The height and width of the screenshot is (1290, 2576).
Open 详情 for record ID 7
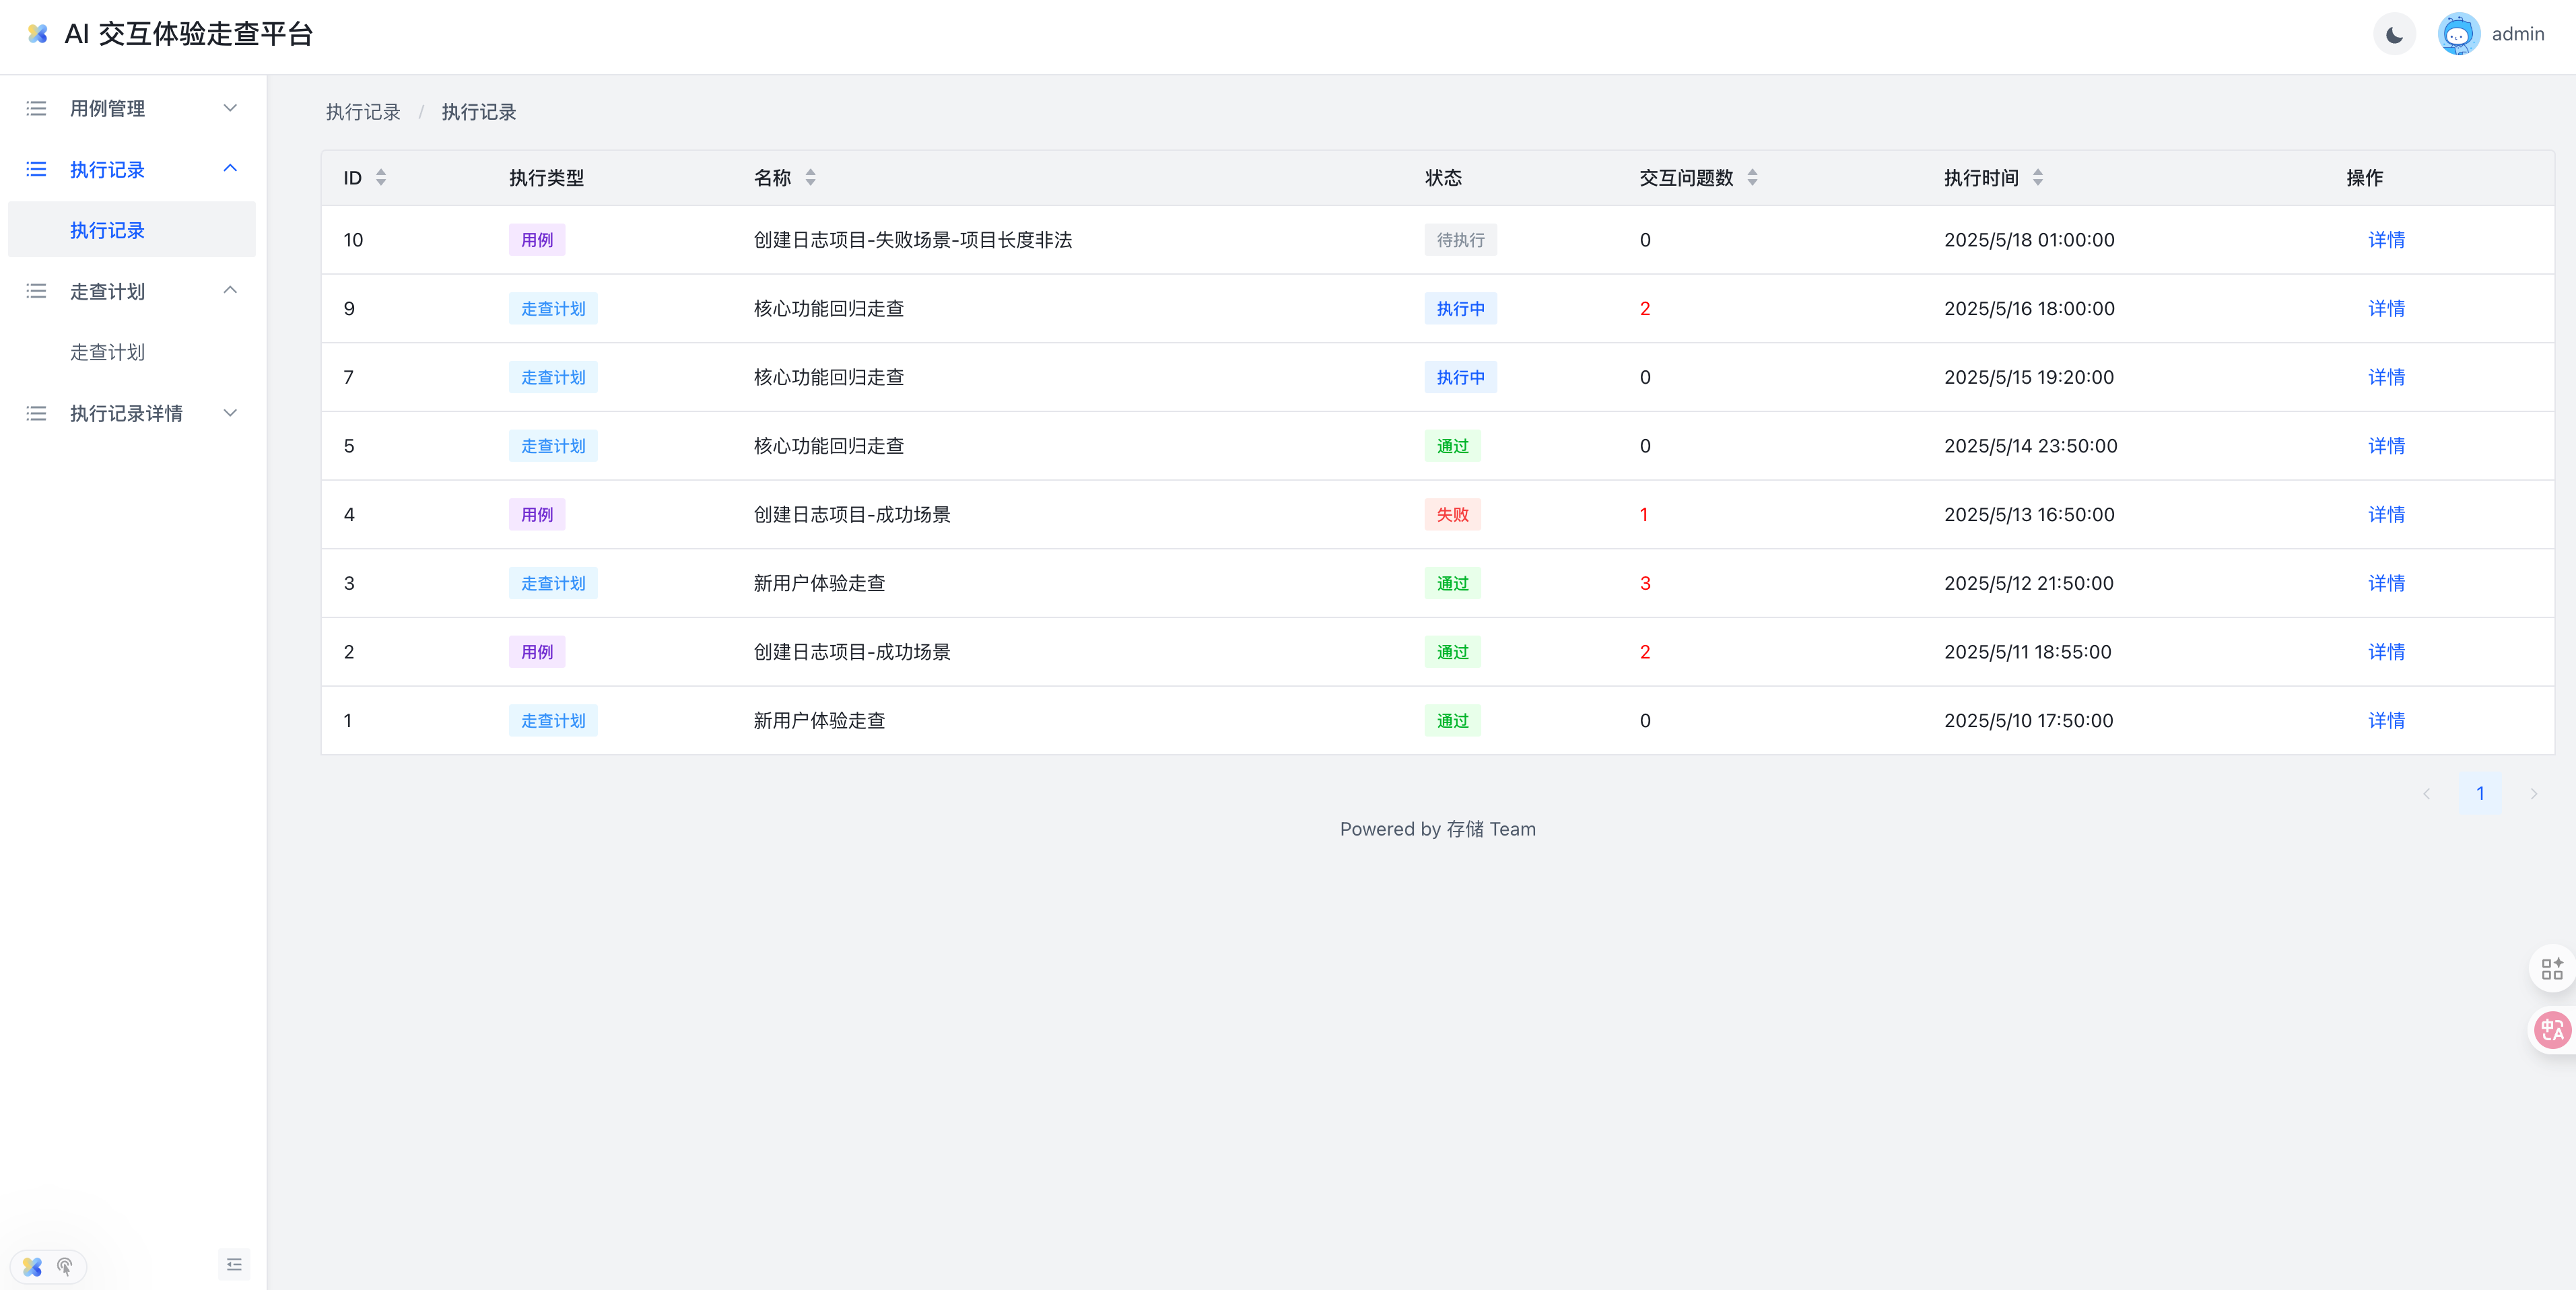coord(2386,377)
